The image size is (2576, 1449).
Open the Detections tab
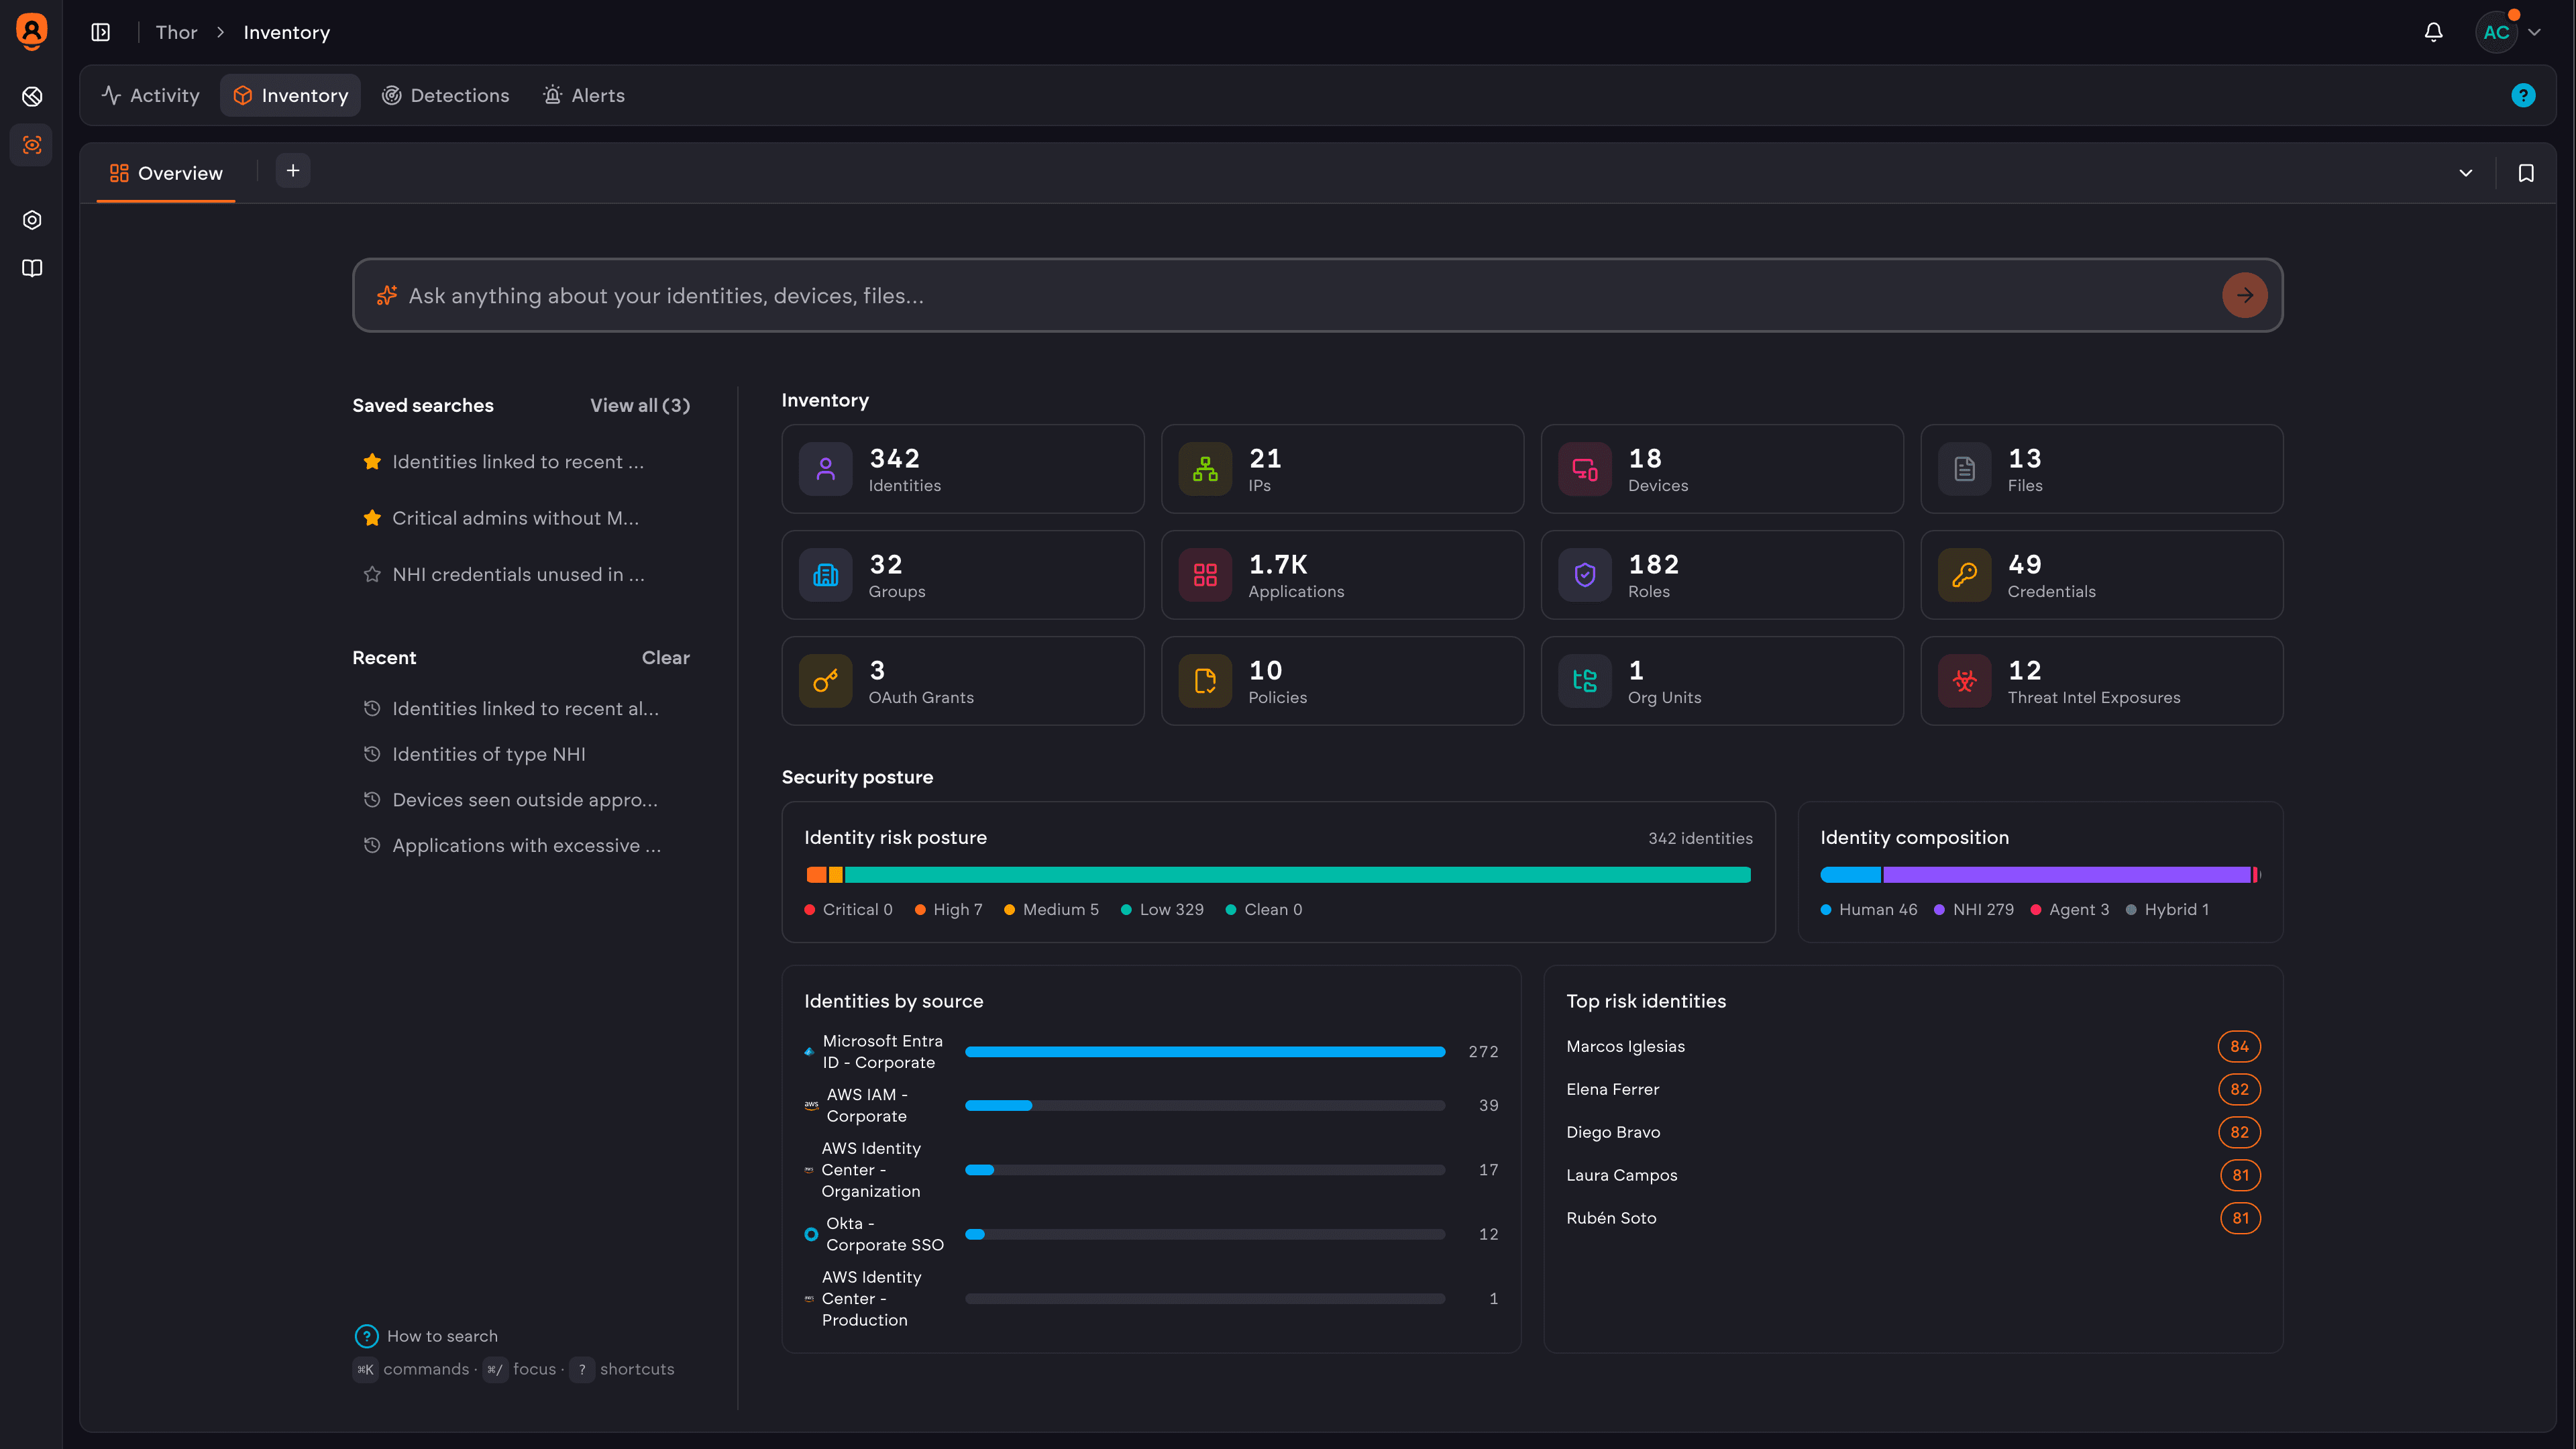446,95
